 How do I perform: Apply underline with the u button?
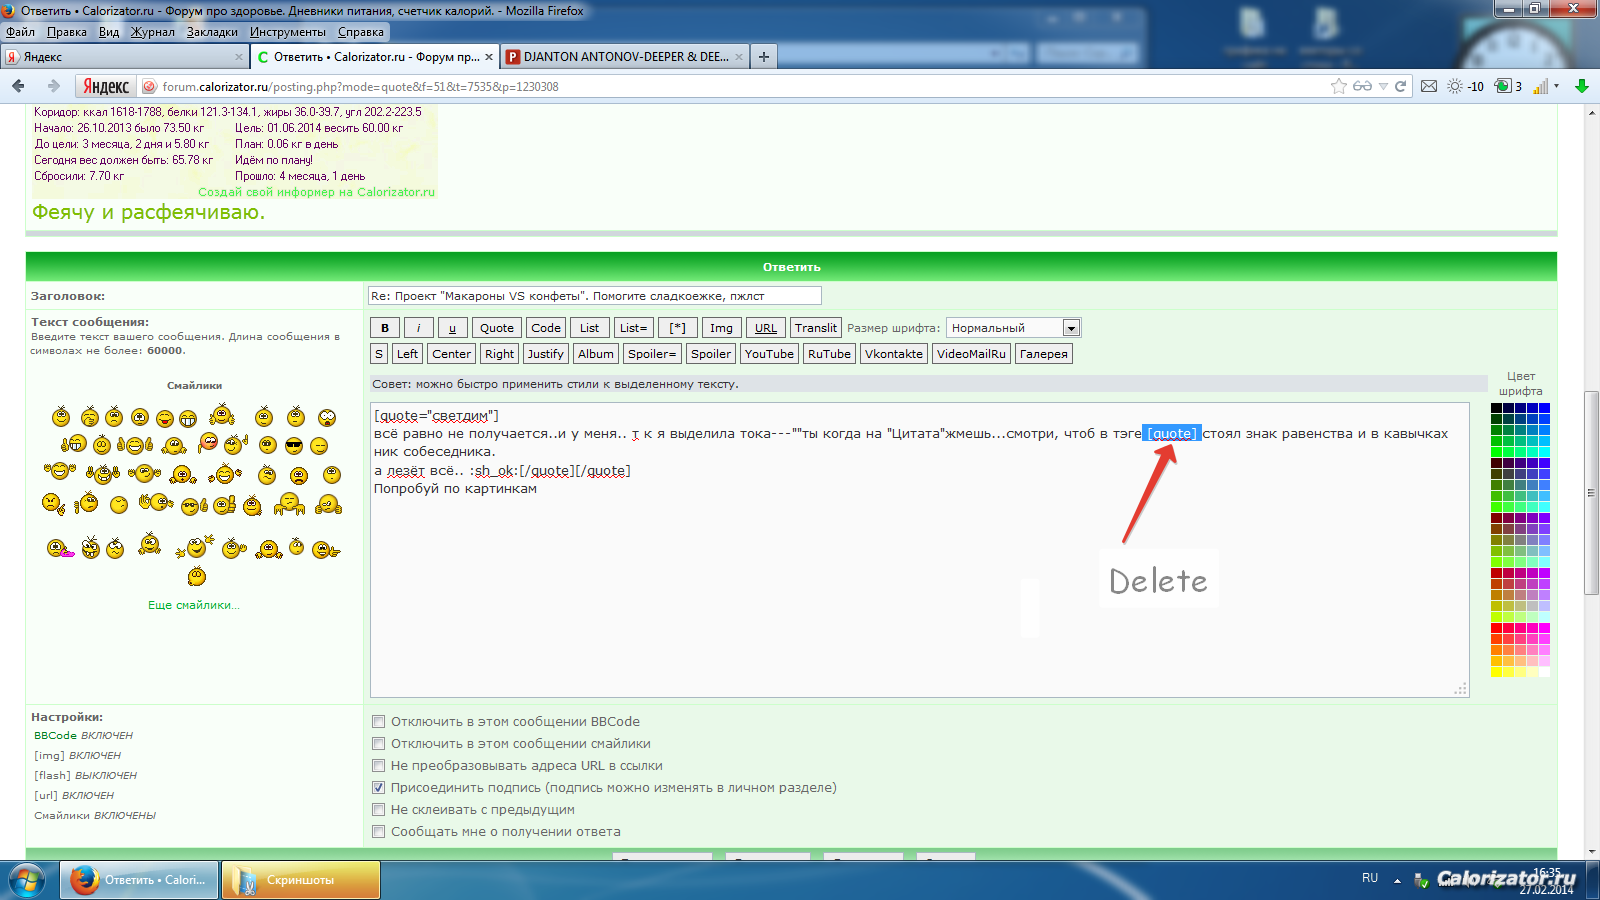452,328
